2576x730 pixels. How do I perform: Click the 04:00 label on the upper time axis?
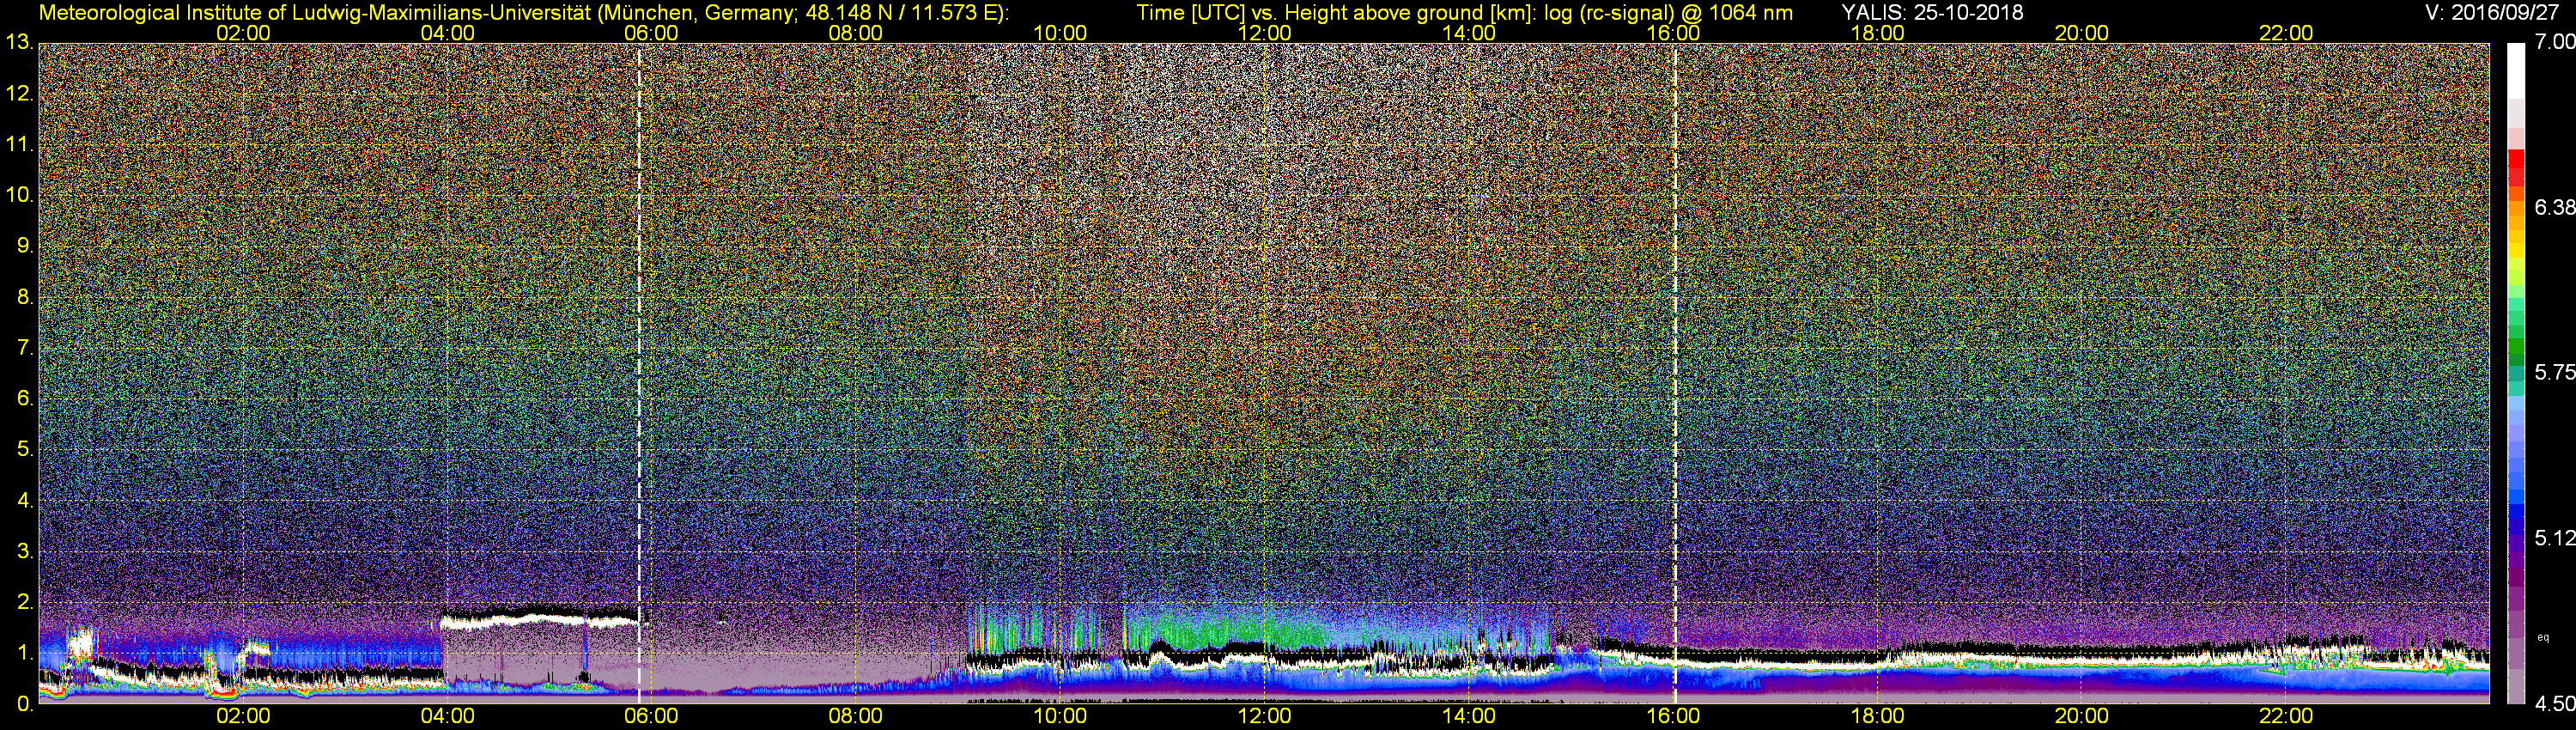(x=447, y=33)
